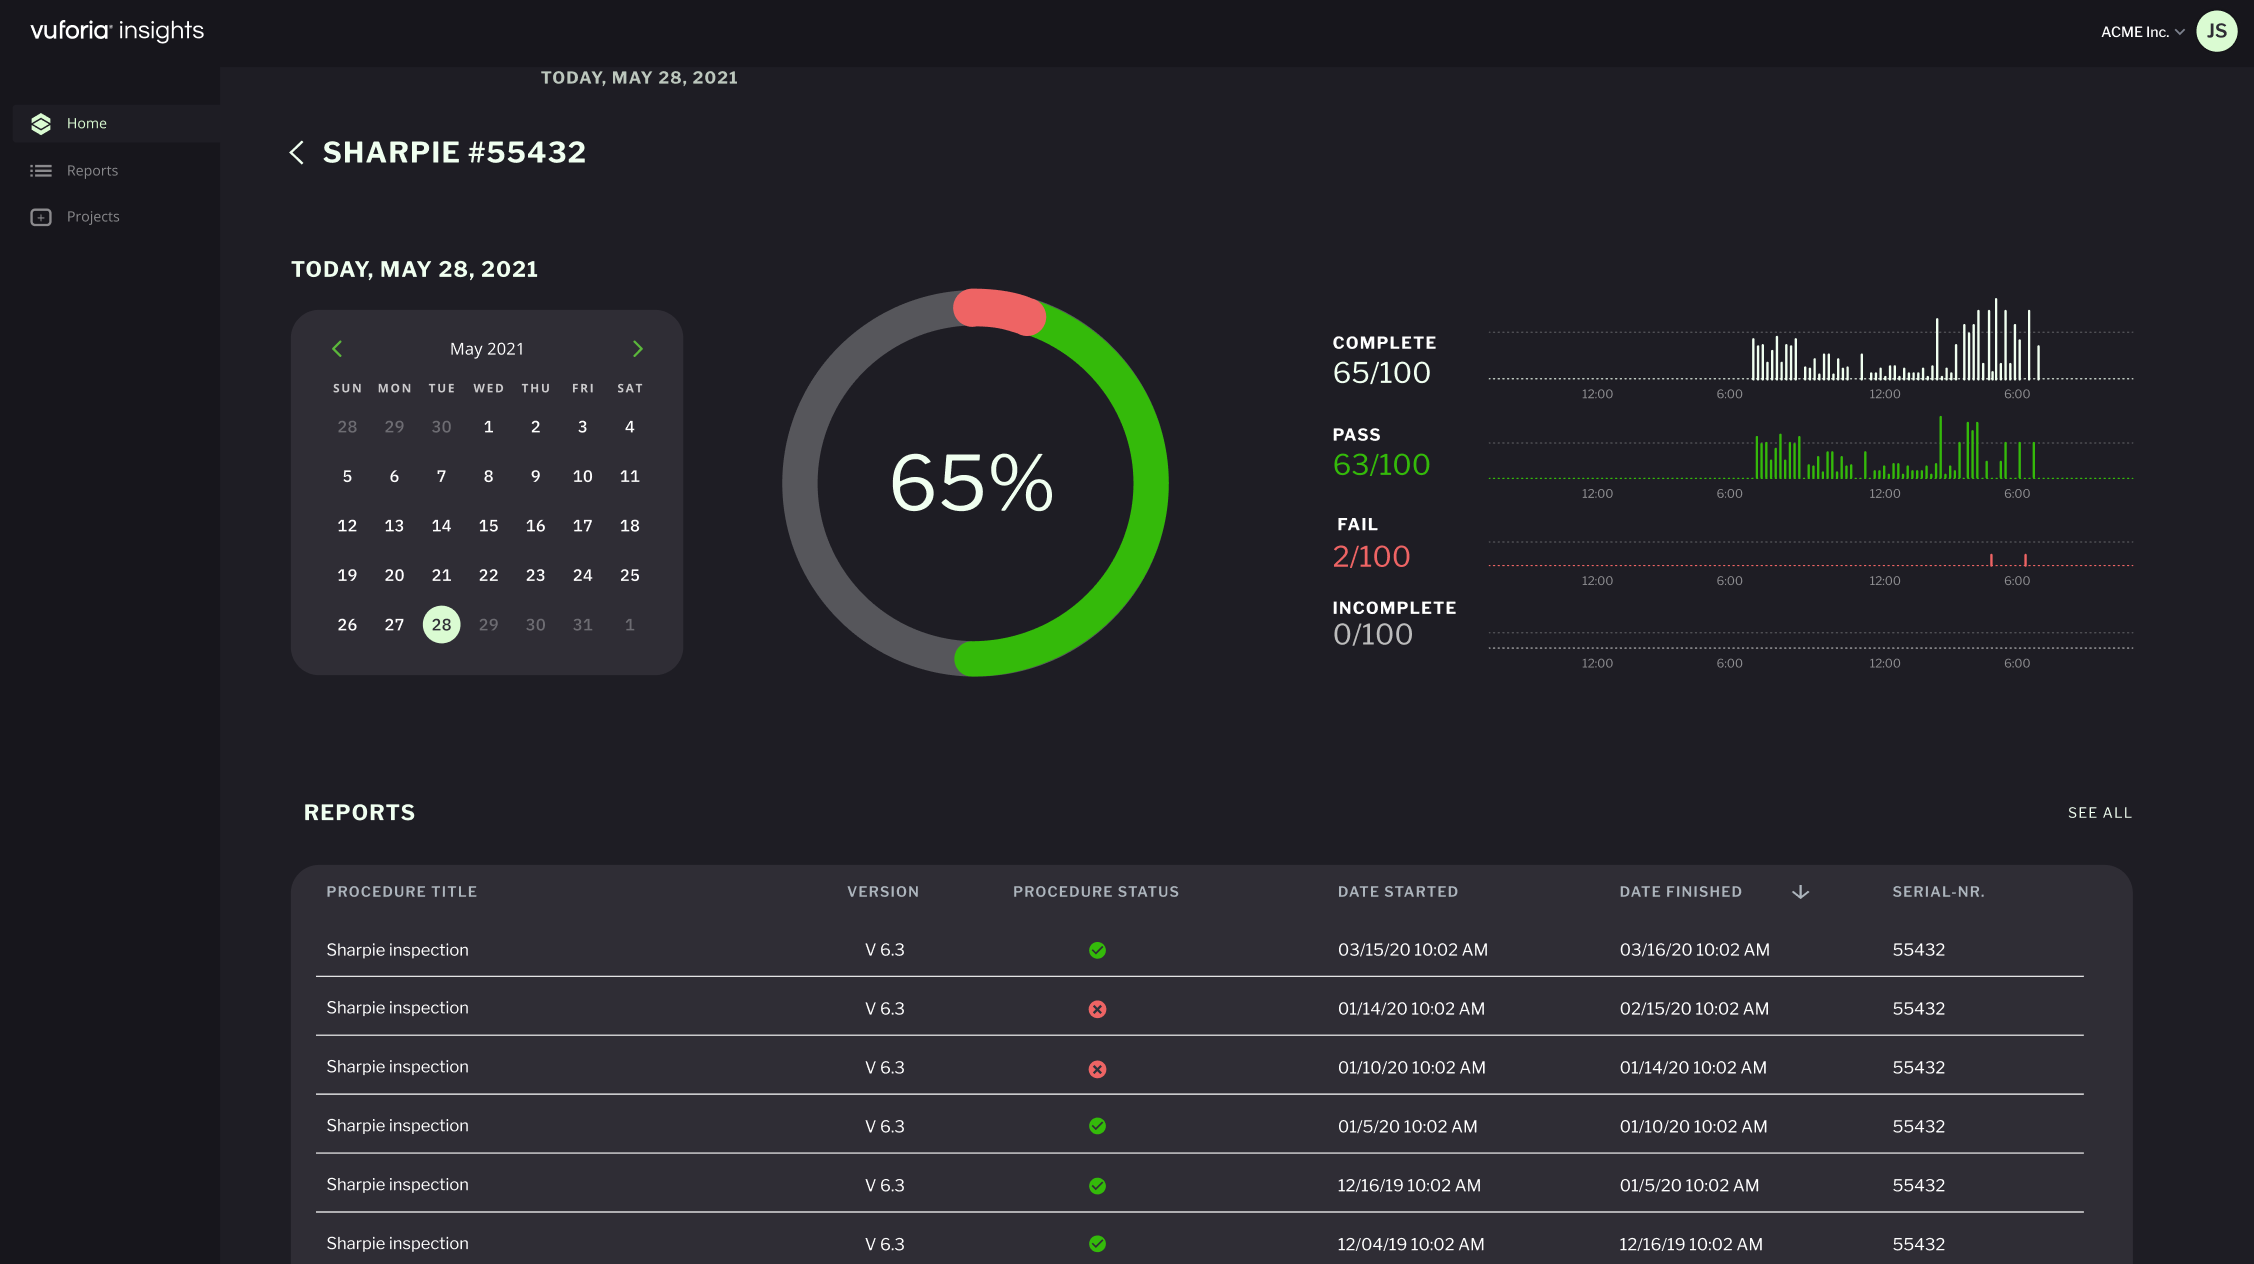
Task: Click the Projects plus-box icon in sidebar
Action: pos(41,217)
